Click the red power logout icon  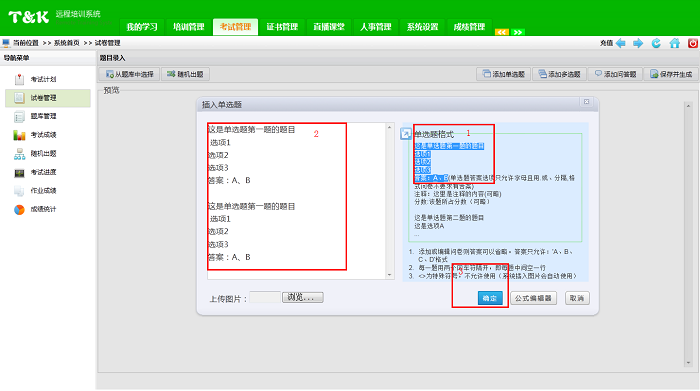(x=693, y=43)
